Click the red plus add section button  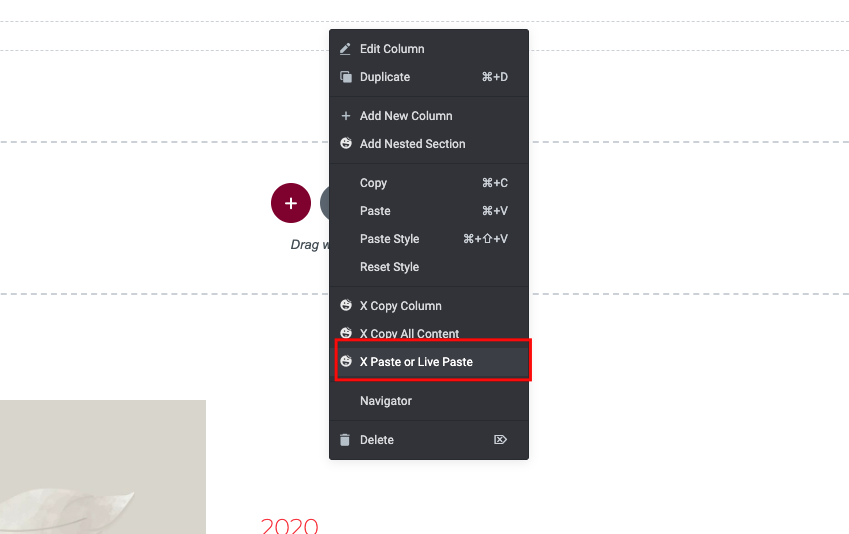pos(291,203)
